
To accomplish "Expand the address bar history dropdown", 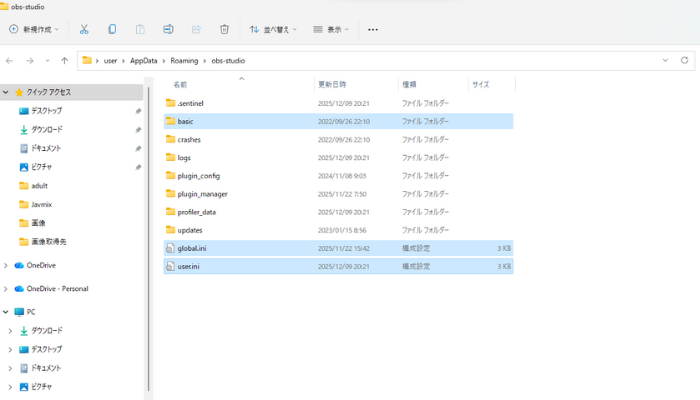I will coord(665,60).
